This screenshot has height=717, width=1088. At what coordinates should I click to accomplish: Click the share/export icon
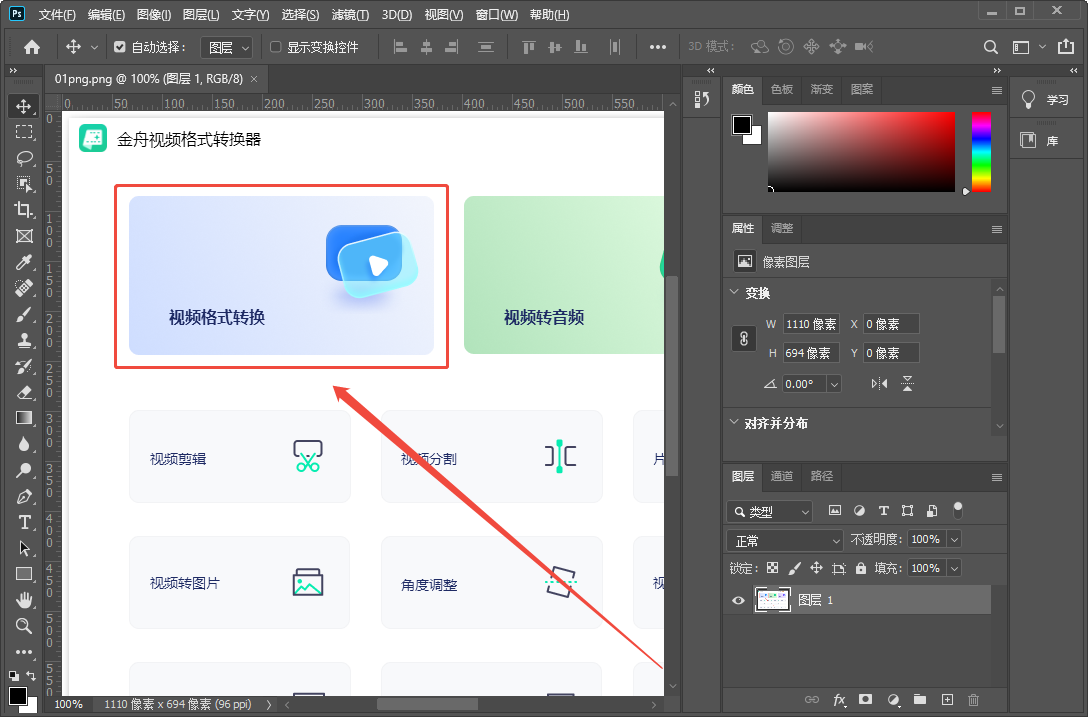tap(1066, 47)
